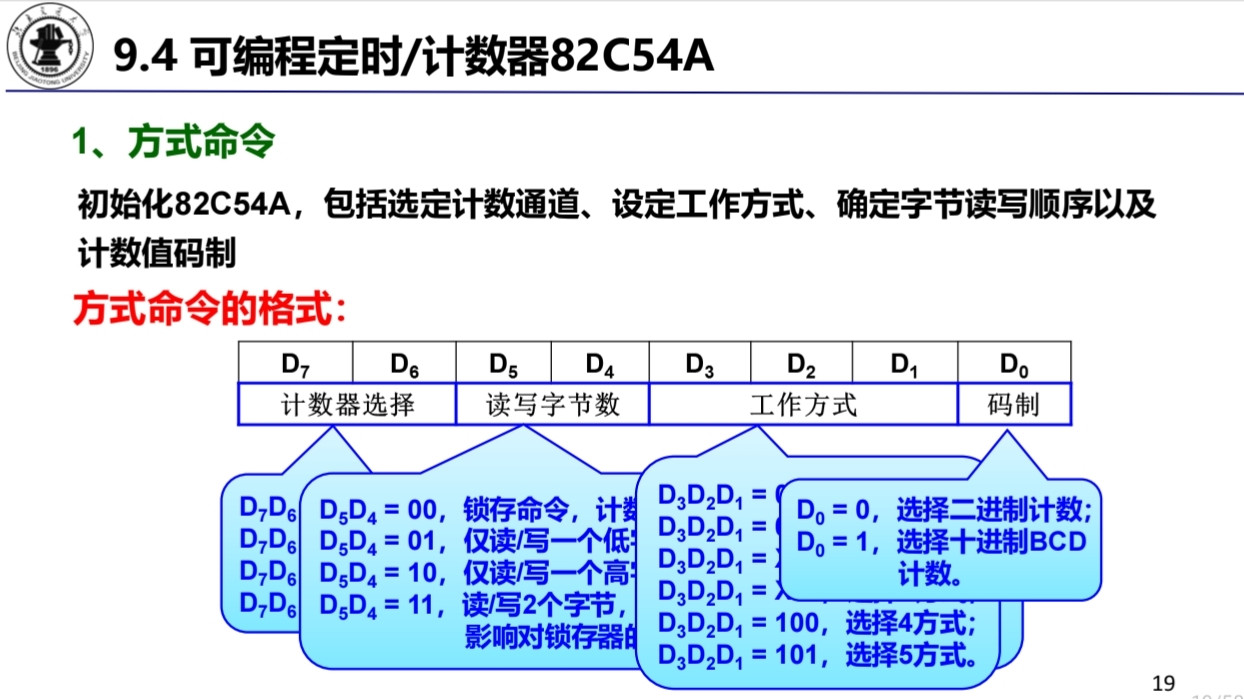Click the line beginning '影响对锁存器'
1244x699 pixels.
[551, 636]
